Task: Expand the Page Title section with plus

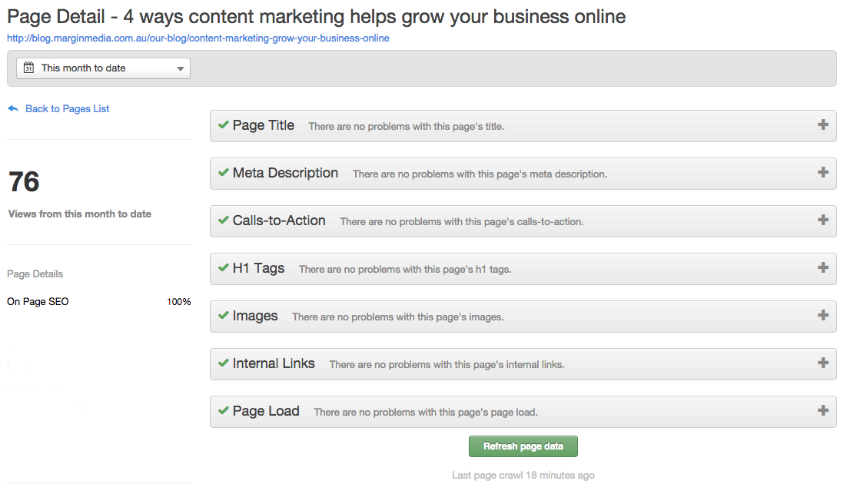Action: [x=823, y=125]
